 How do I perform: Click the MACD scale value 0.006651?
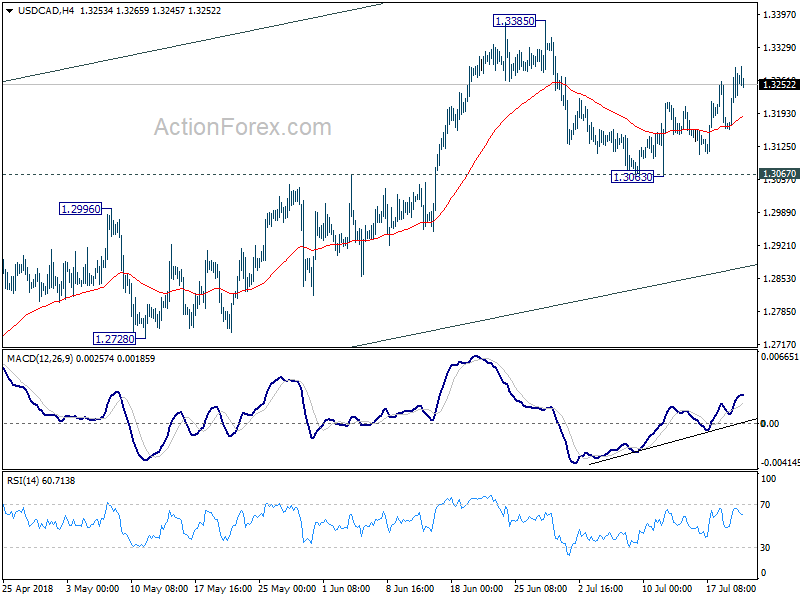pyautogui.click(x=780, y=357)
